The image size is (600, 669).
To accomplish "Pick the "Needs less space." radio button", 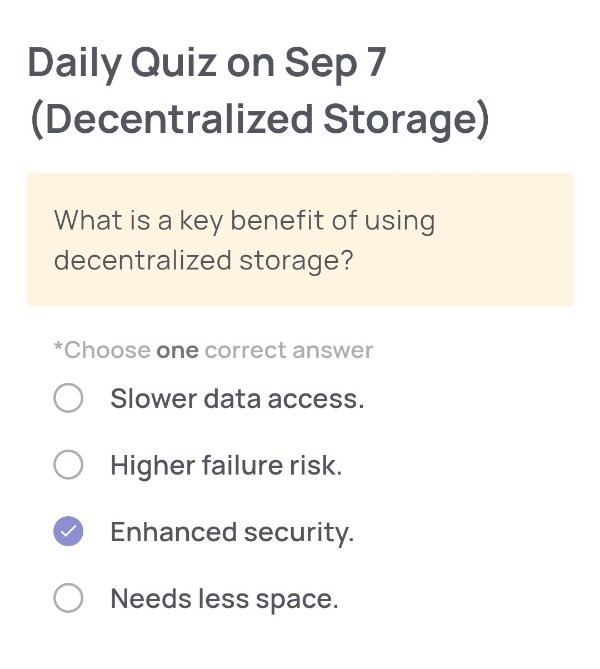I will point(68,599).
